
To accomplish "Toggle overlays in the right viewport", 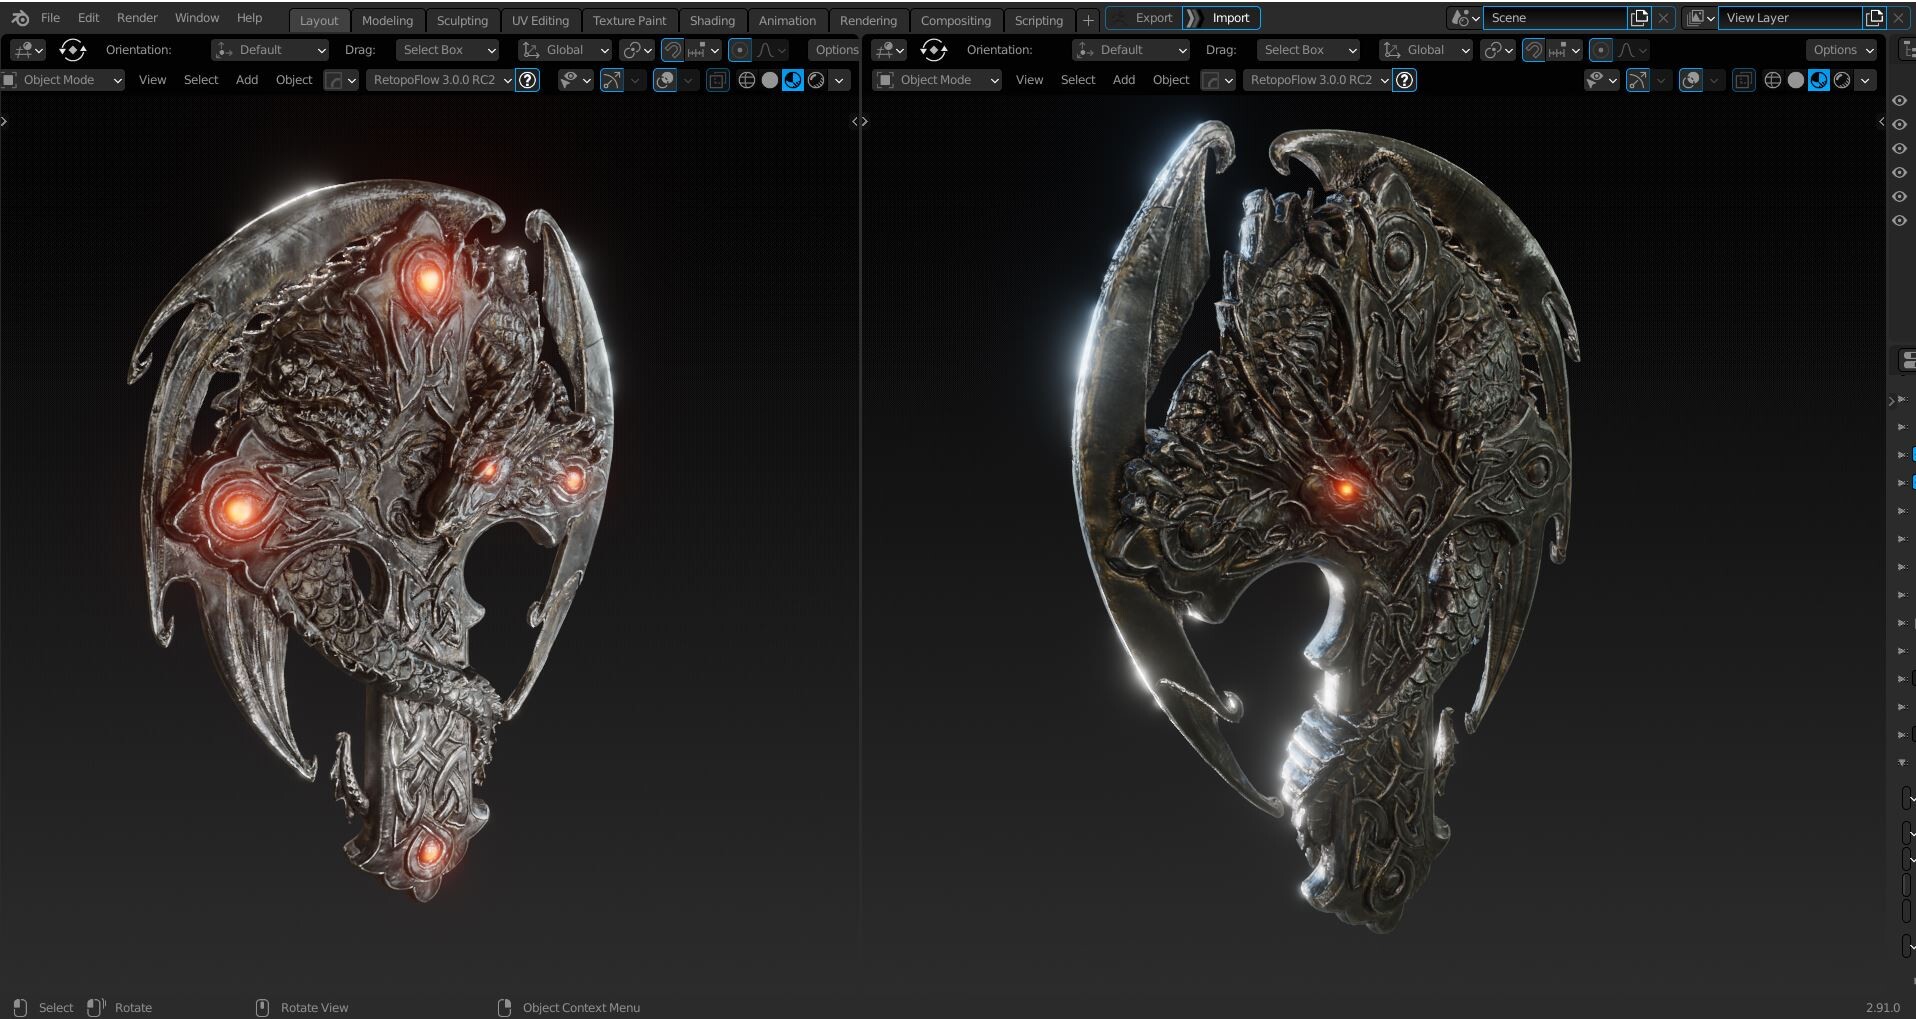I will [x=1691, y=80].
